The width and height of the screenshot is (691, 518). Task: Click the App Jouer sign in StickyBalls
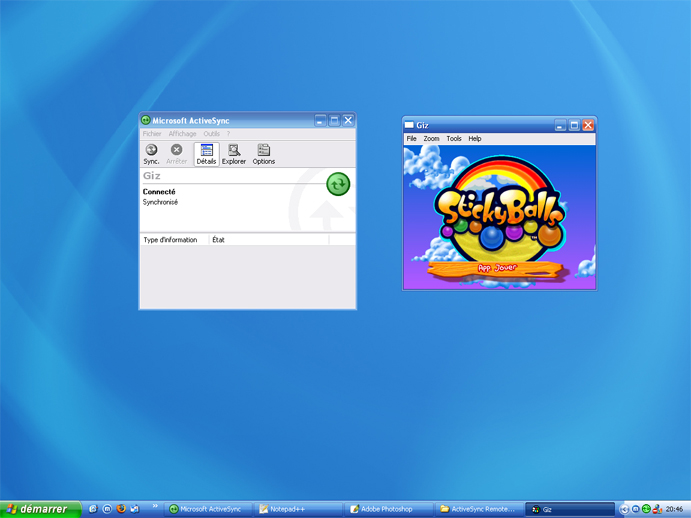497,268
